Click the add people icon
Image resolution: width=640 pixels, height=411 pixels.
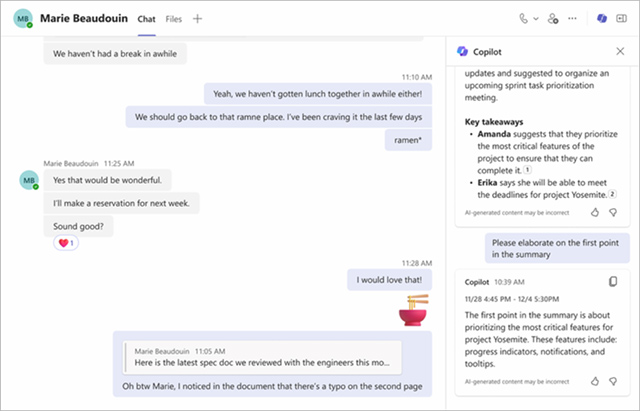[552, 18]
